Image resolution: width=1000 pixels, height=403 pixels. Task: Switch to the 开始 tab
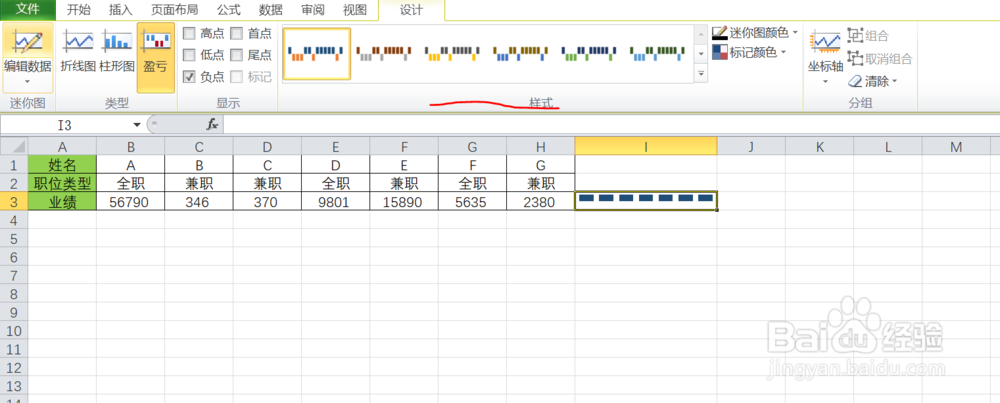point(78,10)
